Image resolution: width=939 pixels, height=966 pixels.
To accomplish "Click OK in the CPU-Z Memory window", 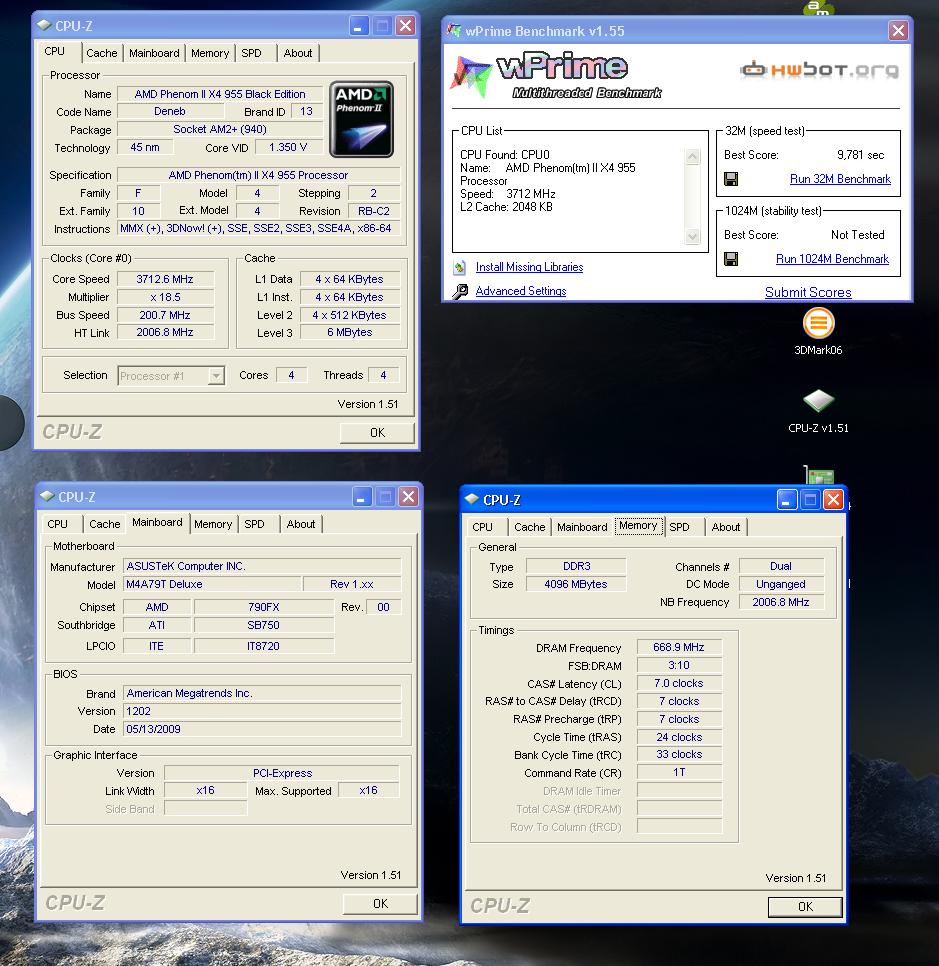I will coord(805,907).
